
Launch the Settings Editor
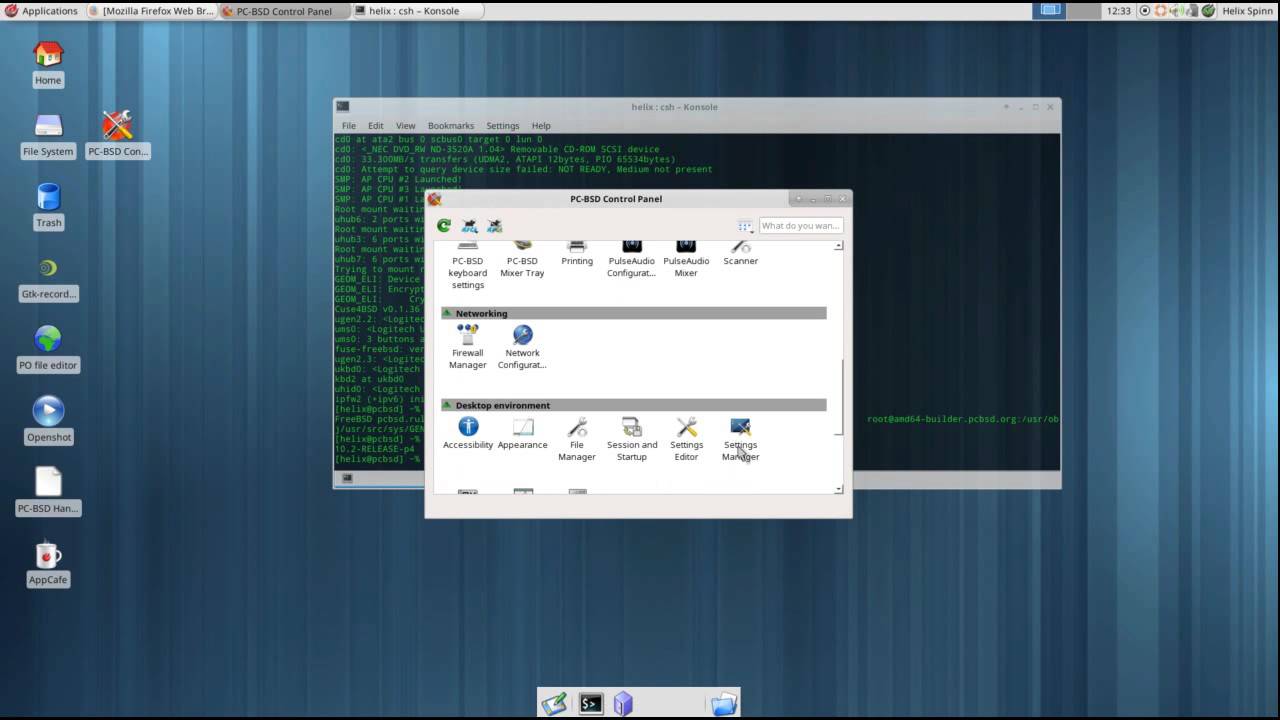[x=686, y=440]
